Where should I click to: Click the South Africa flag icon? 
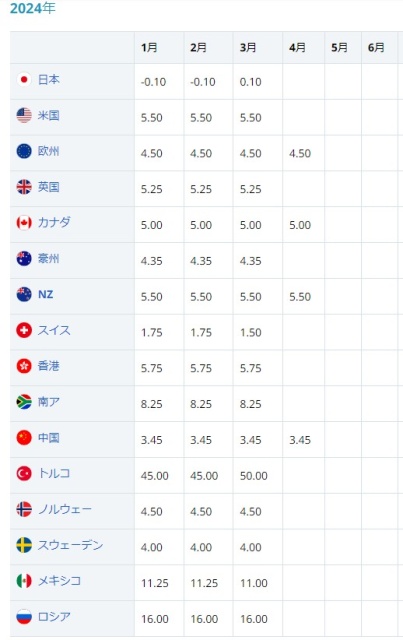coord(24,402)
